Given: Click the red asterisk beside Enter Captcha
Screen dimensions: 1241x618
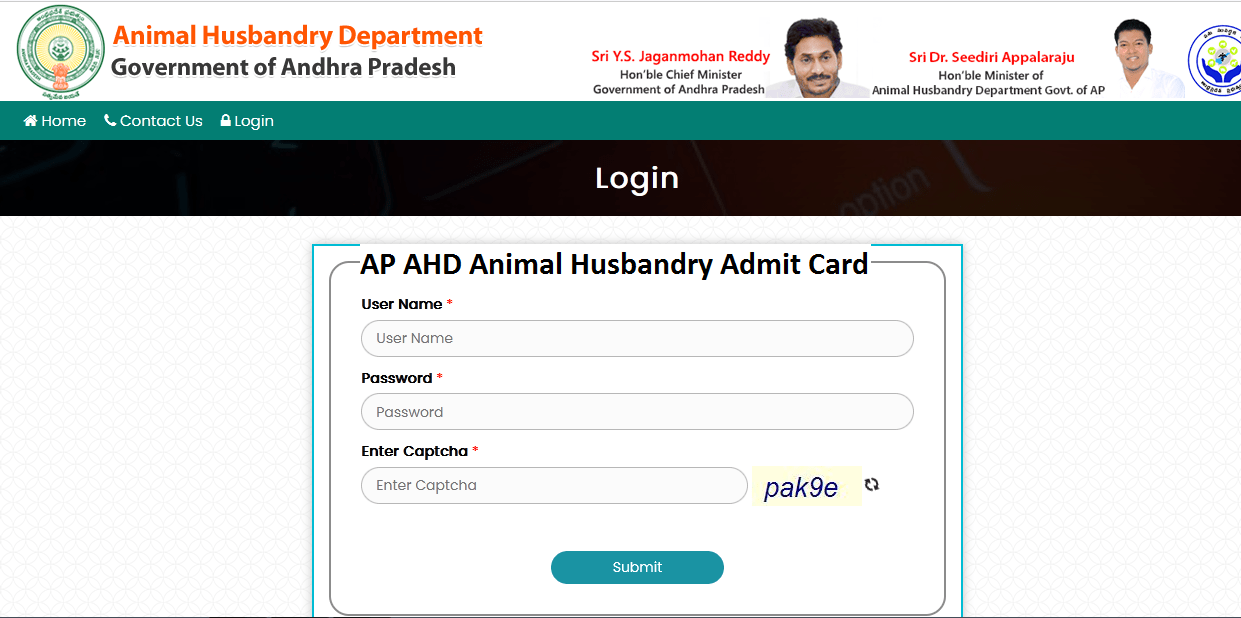Looking at the screenshot, I should 476,448.
